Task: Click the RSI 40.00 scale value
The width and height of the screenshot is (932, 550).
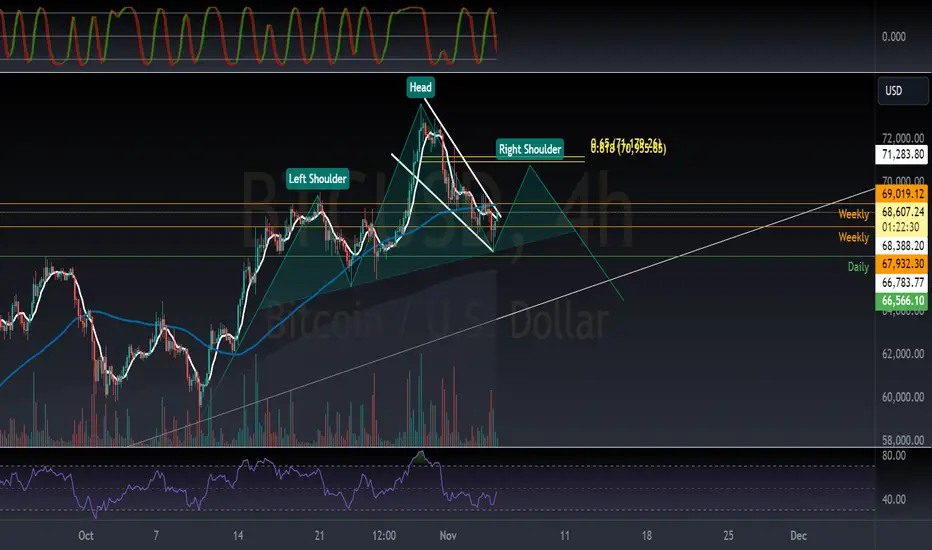Action: [894, 499]
